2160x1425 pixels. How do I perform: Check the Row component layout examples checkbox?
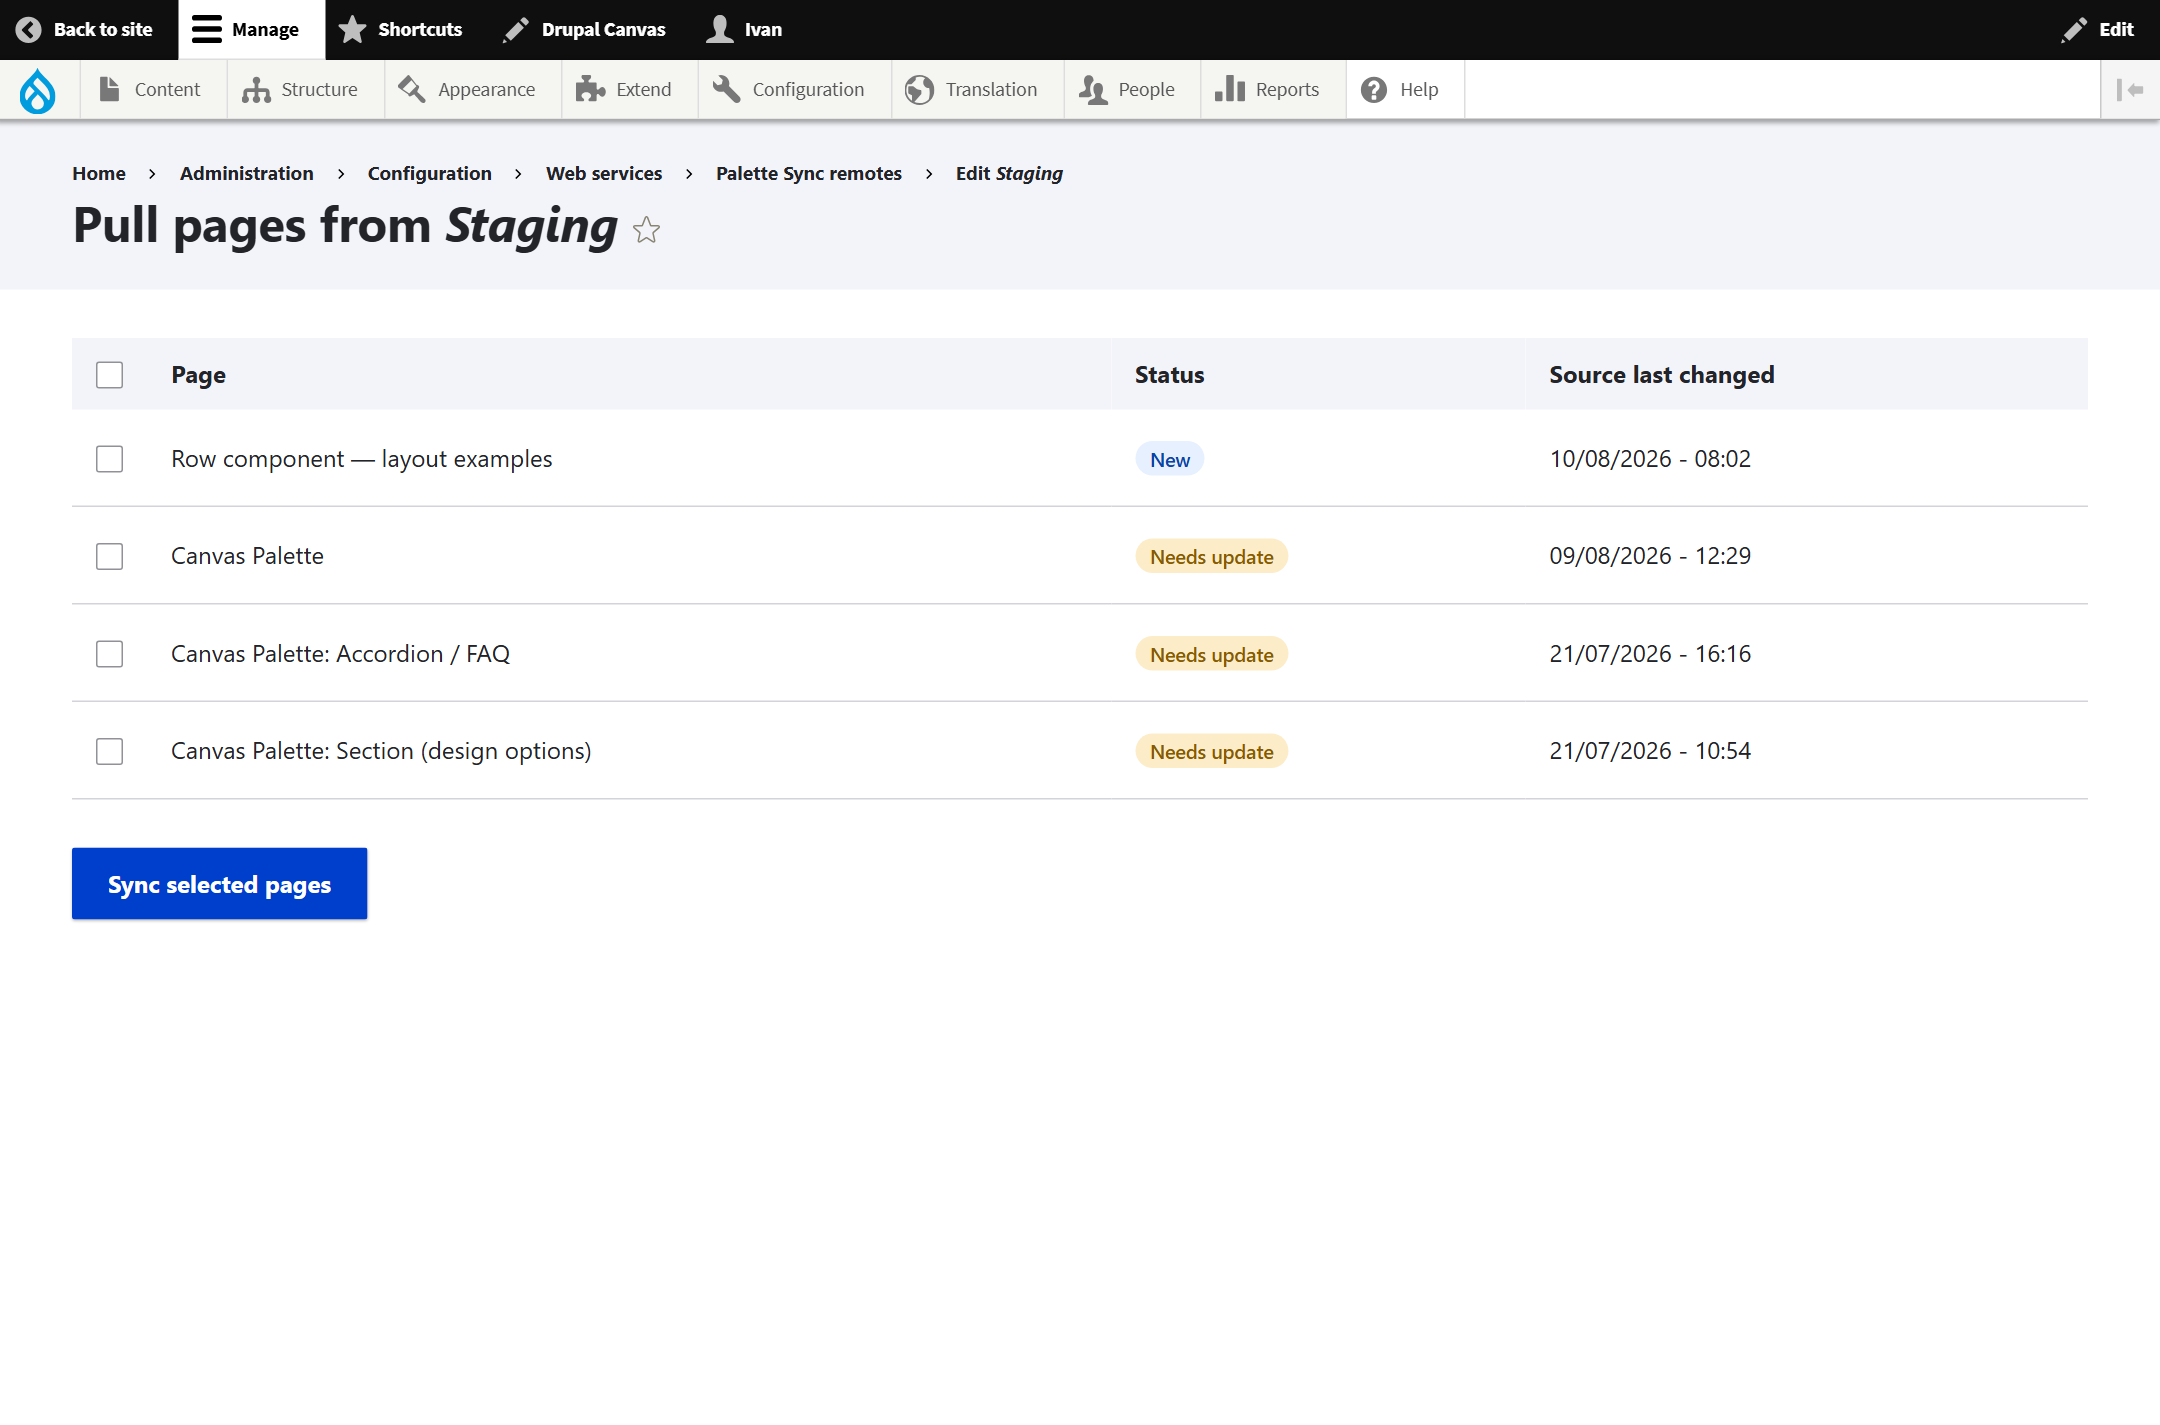(x=110, y=459)
